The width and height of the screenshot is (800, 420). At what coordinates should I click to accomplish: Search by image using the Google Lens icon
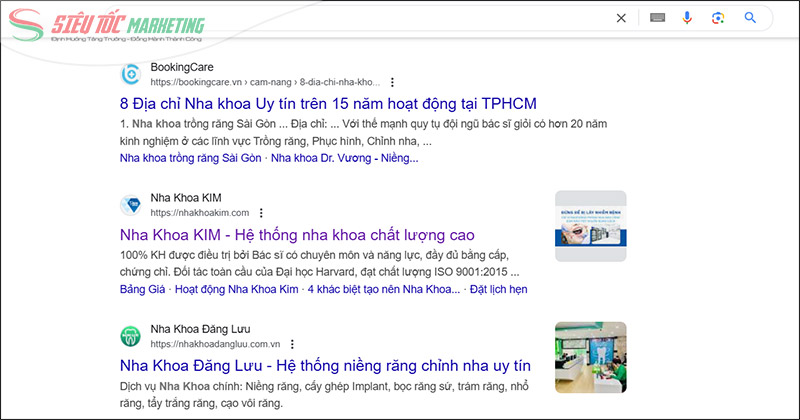point(717,18)
